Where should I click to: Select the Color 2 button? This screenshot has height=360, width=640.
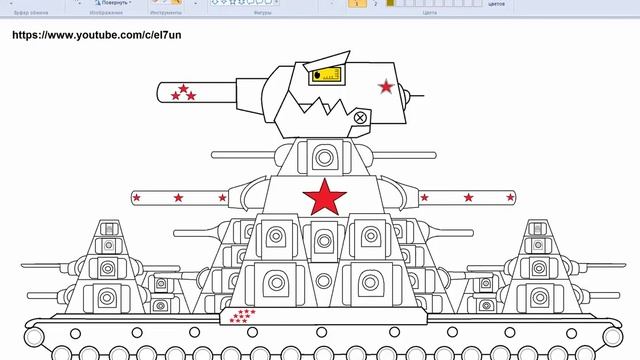376,3
